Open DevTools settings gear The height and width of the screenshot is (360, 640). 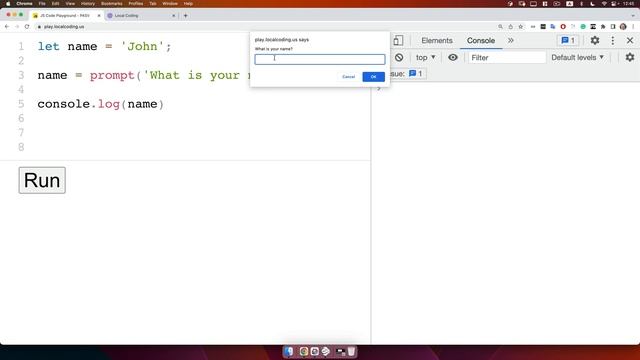(595, 40)
